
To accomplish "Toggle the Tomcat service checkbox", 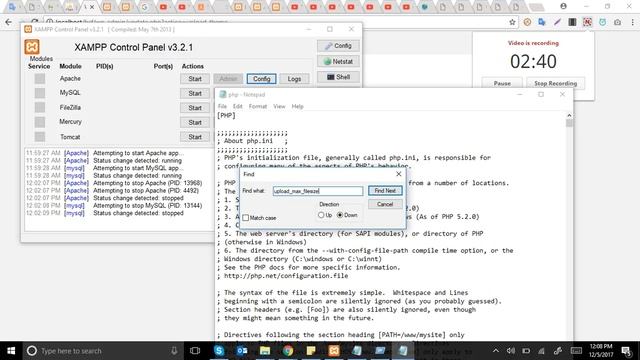I will (x=40, y=137).
